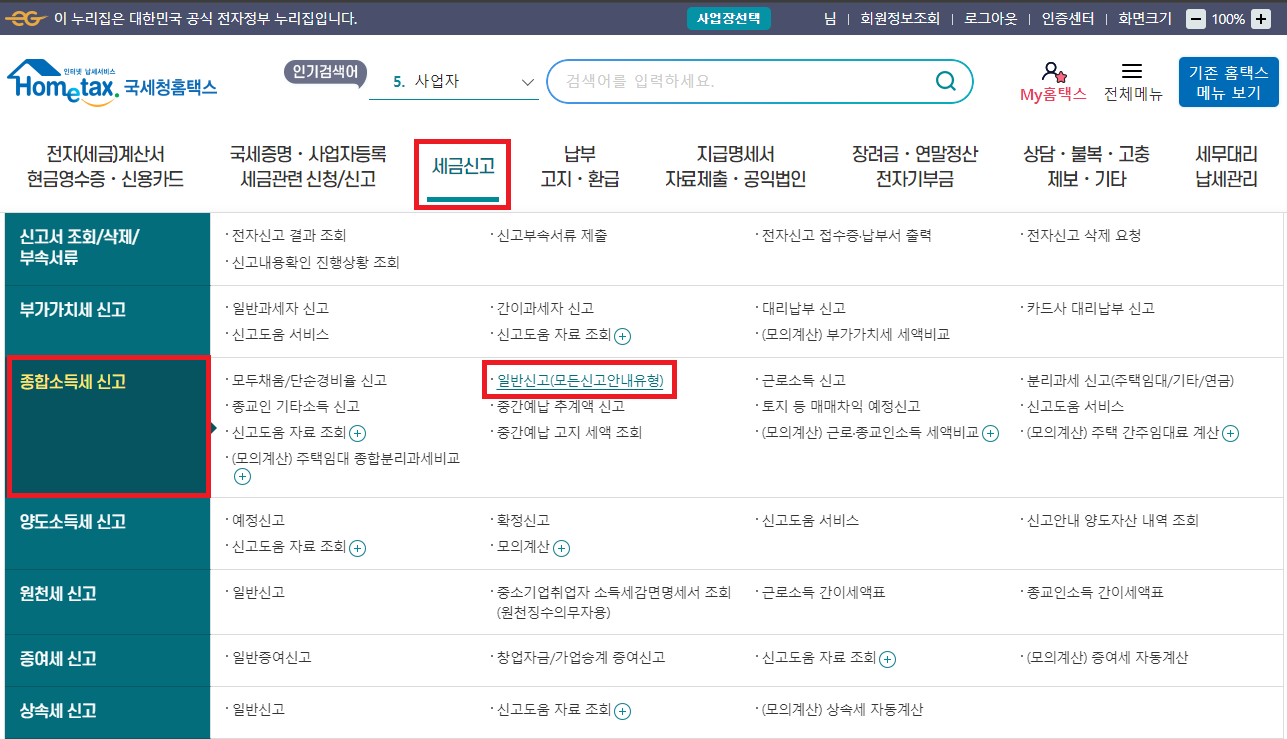Expand plus icon beside 종합소득세 신고도움 자료 조회

coord(357,433)
